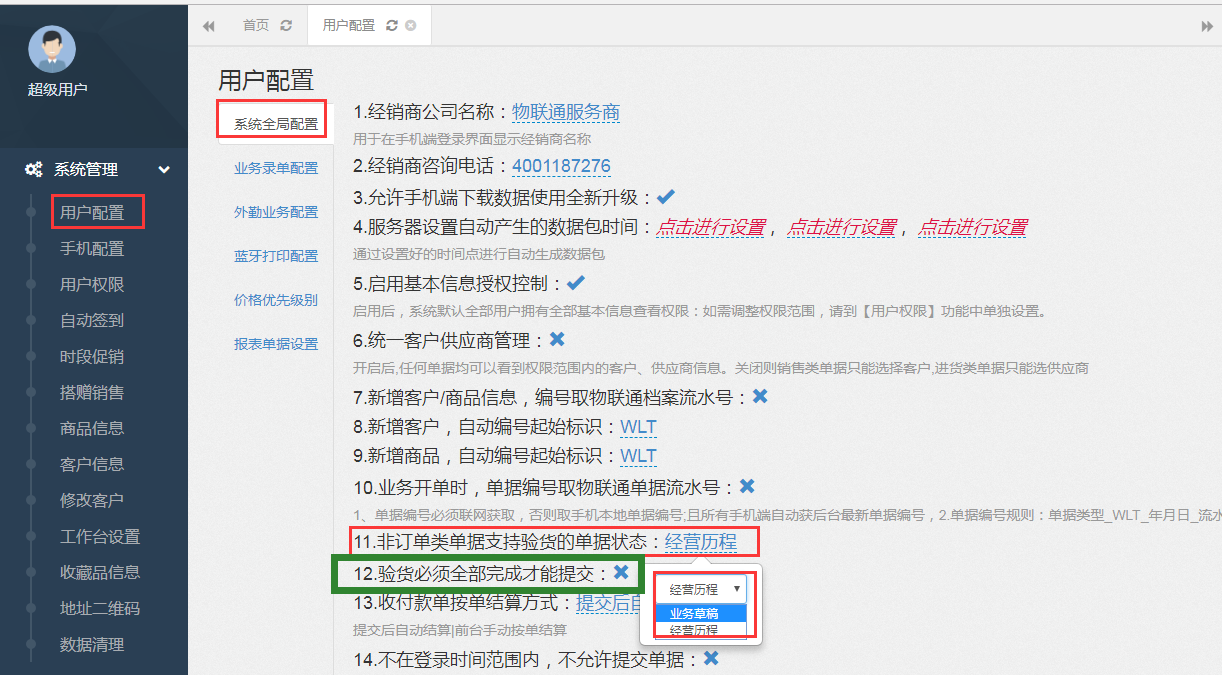Click the first 点击进行设置 time link
1222x675 pixels.
click(x=711, y=228)
